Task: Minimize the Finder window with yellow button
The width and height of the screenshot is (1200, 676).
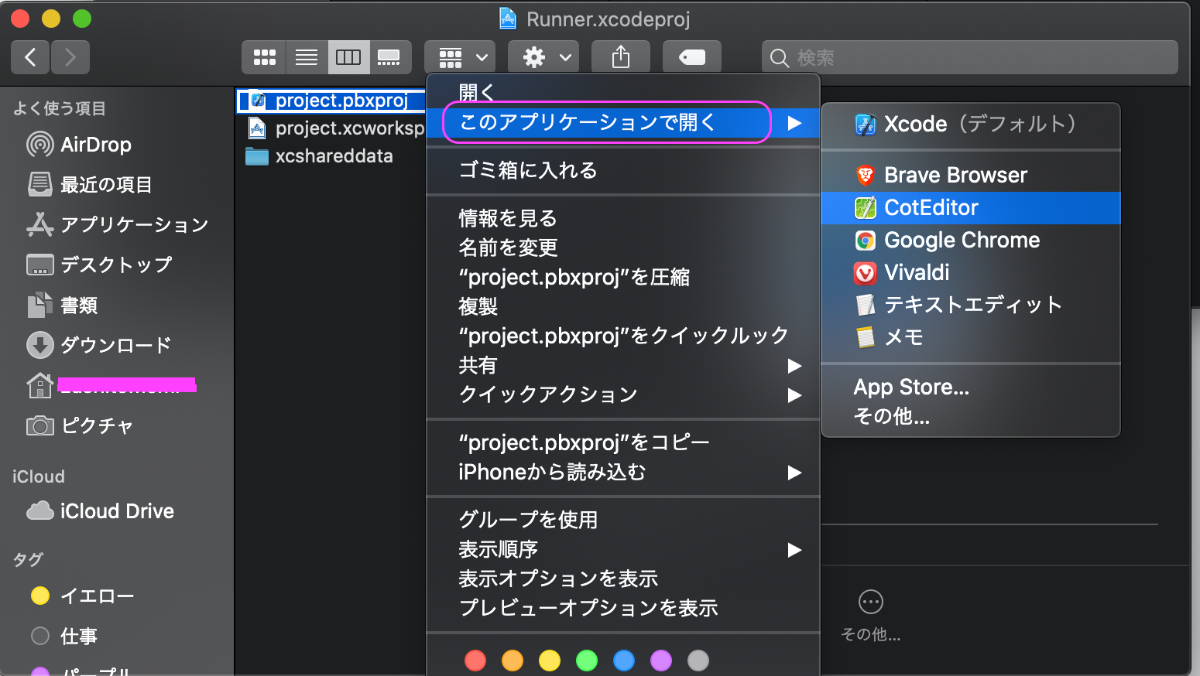Action: [51, 18]
